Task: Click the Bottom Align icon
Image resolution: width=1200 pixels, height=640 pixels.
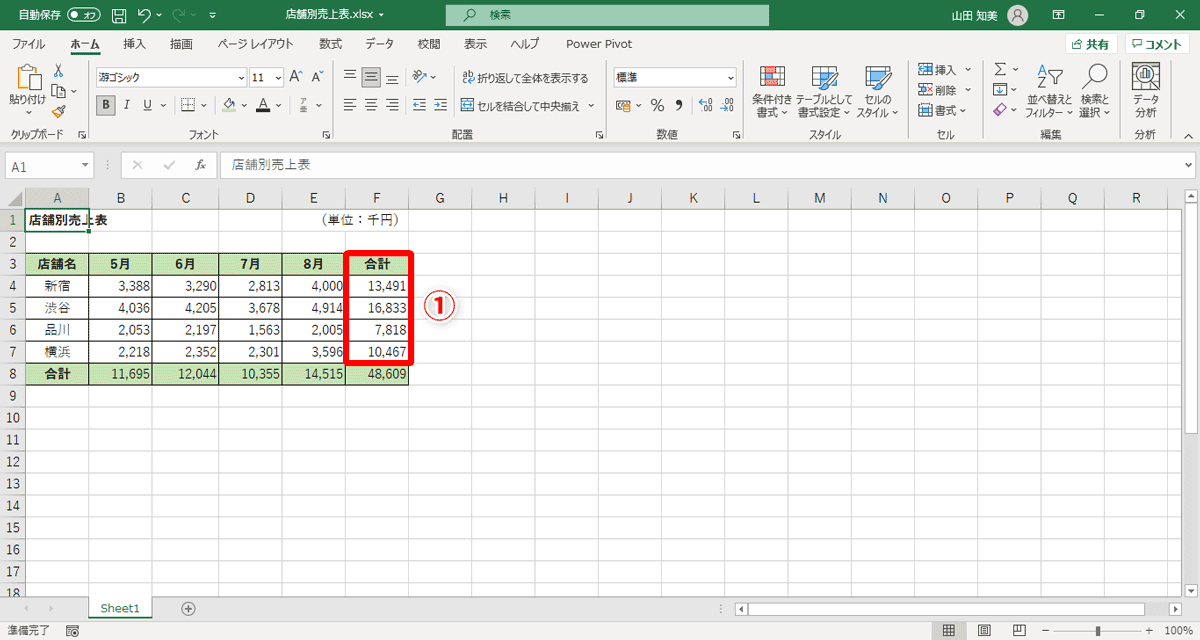Action: [392, 77]
